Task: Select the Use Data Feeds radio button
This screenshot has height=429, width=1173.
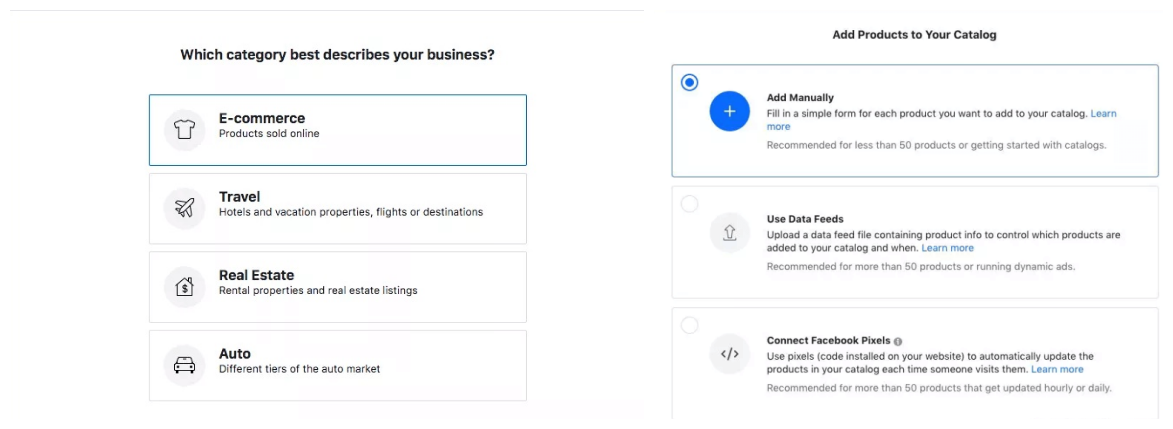Action: point(689,205)
